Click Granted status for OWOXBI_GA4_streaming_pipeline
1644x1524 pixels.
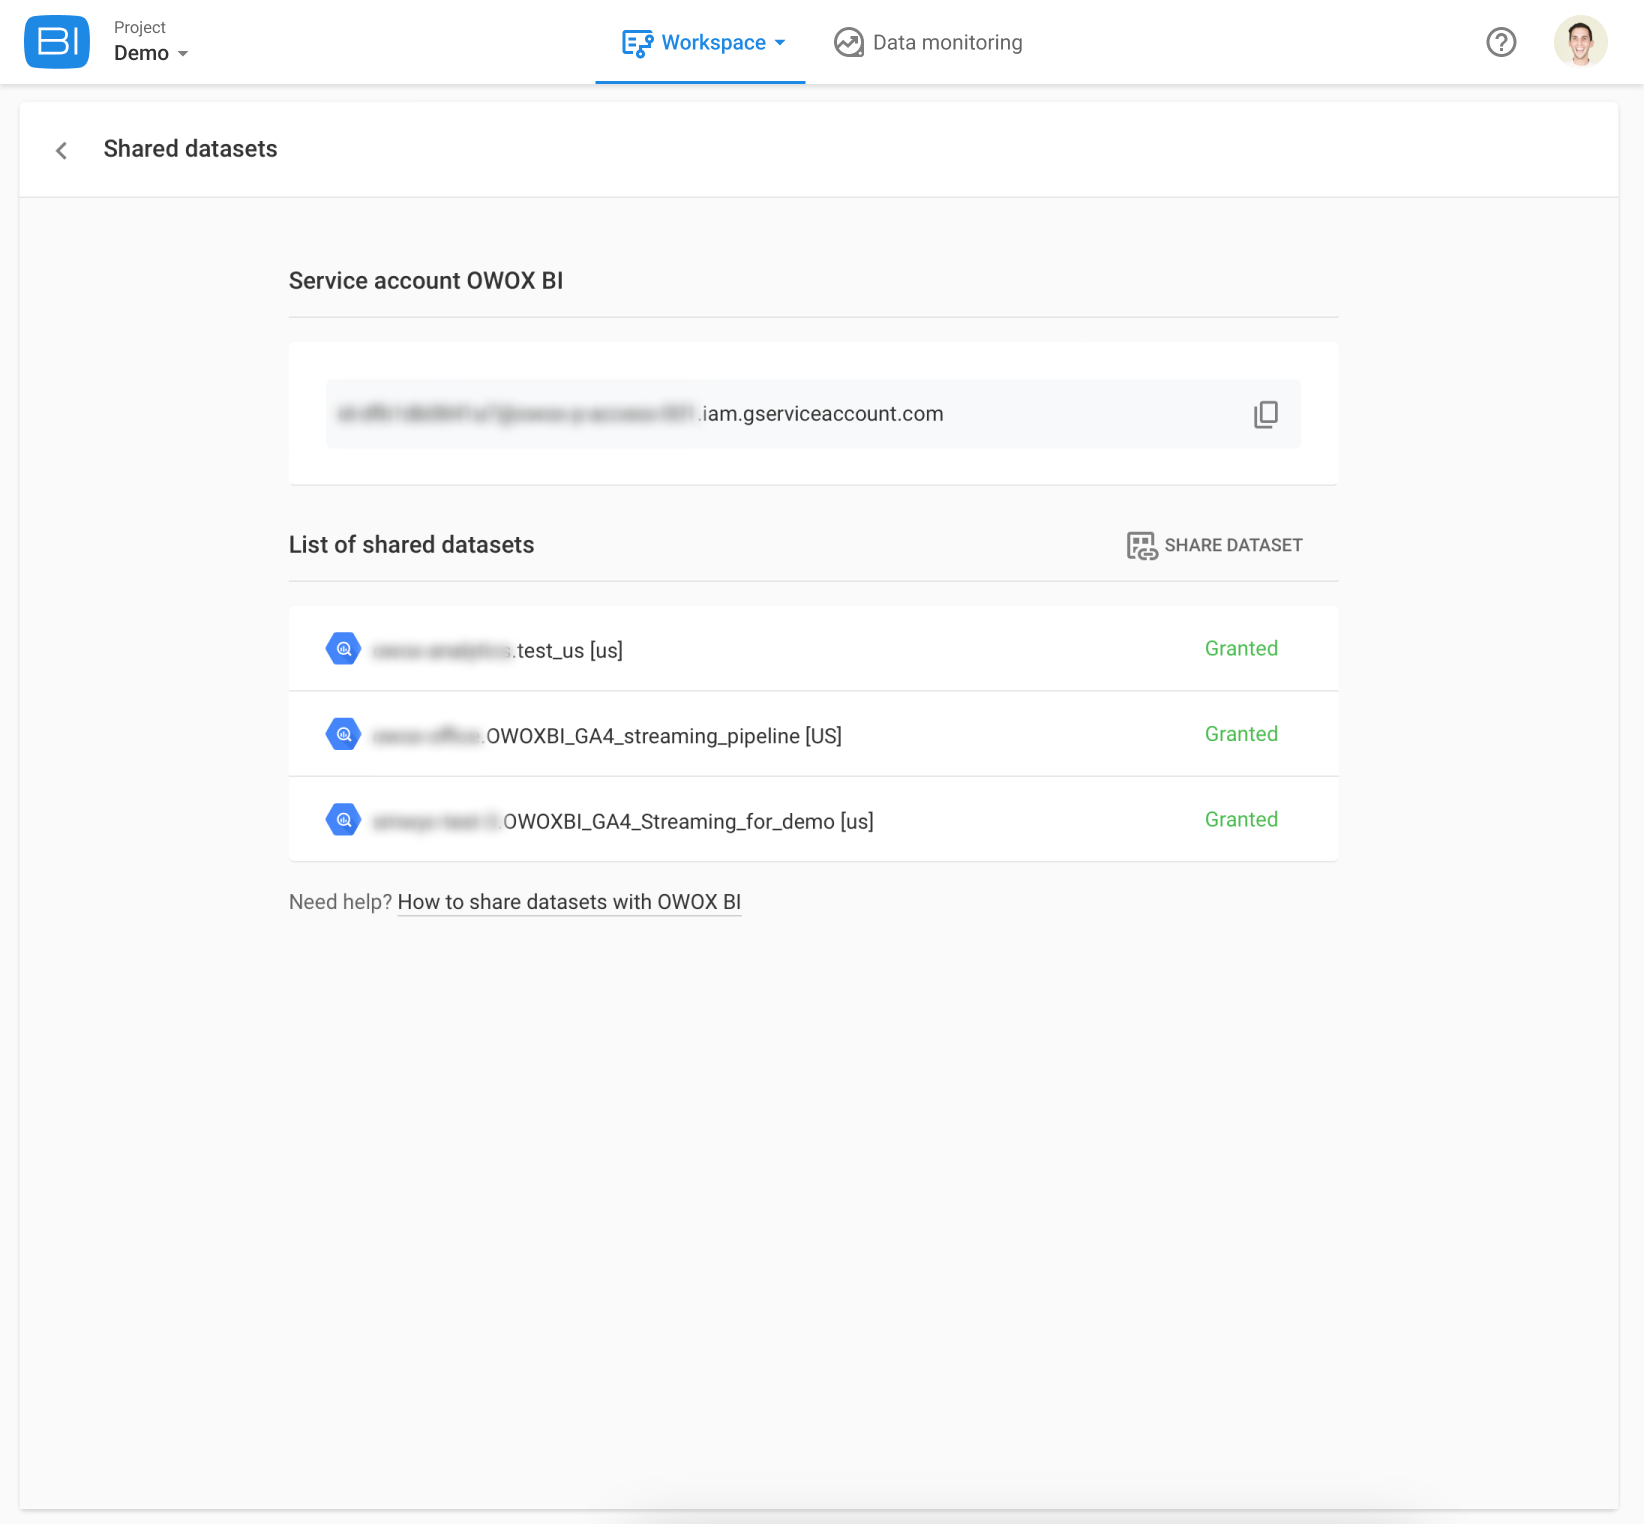tap(1241, 734)
